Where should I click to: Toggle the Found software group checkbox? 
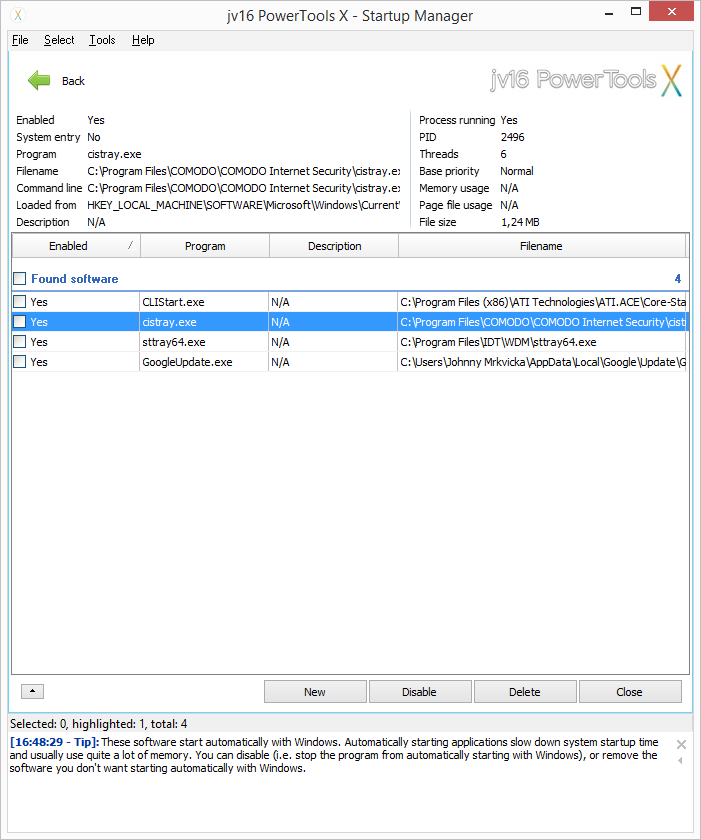[20, 279]
